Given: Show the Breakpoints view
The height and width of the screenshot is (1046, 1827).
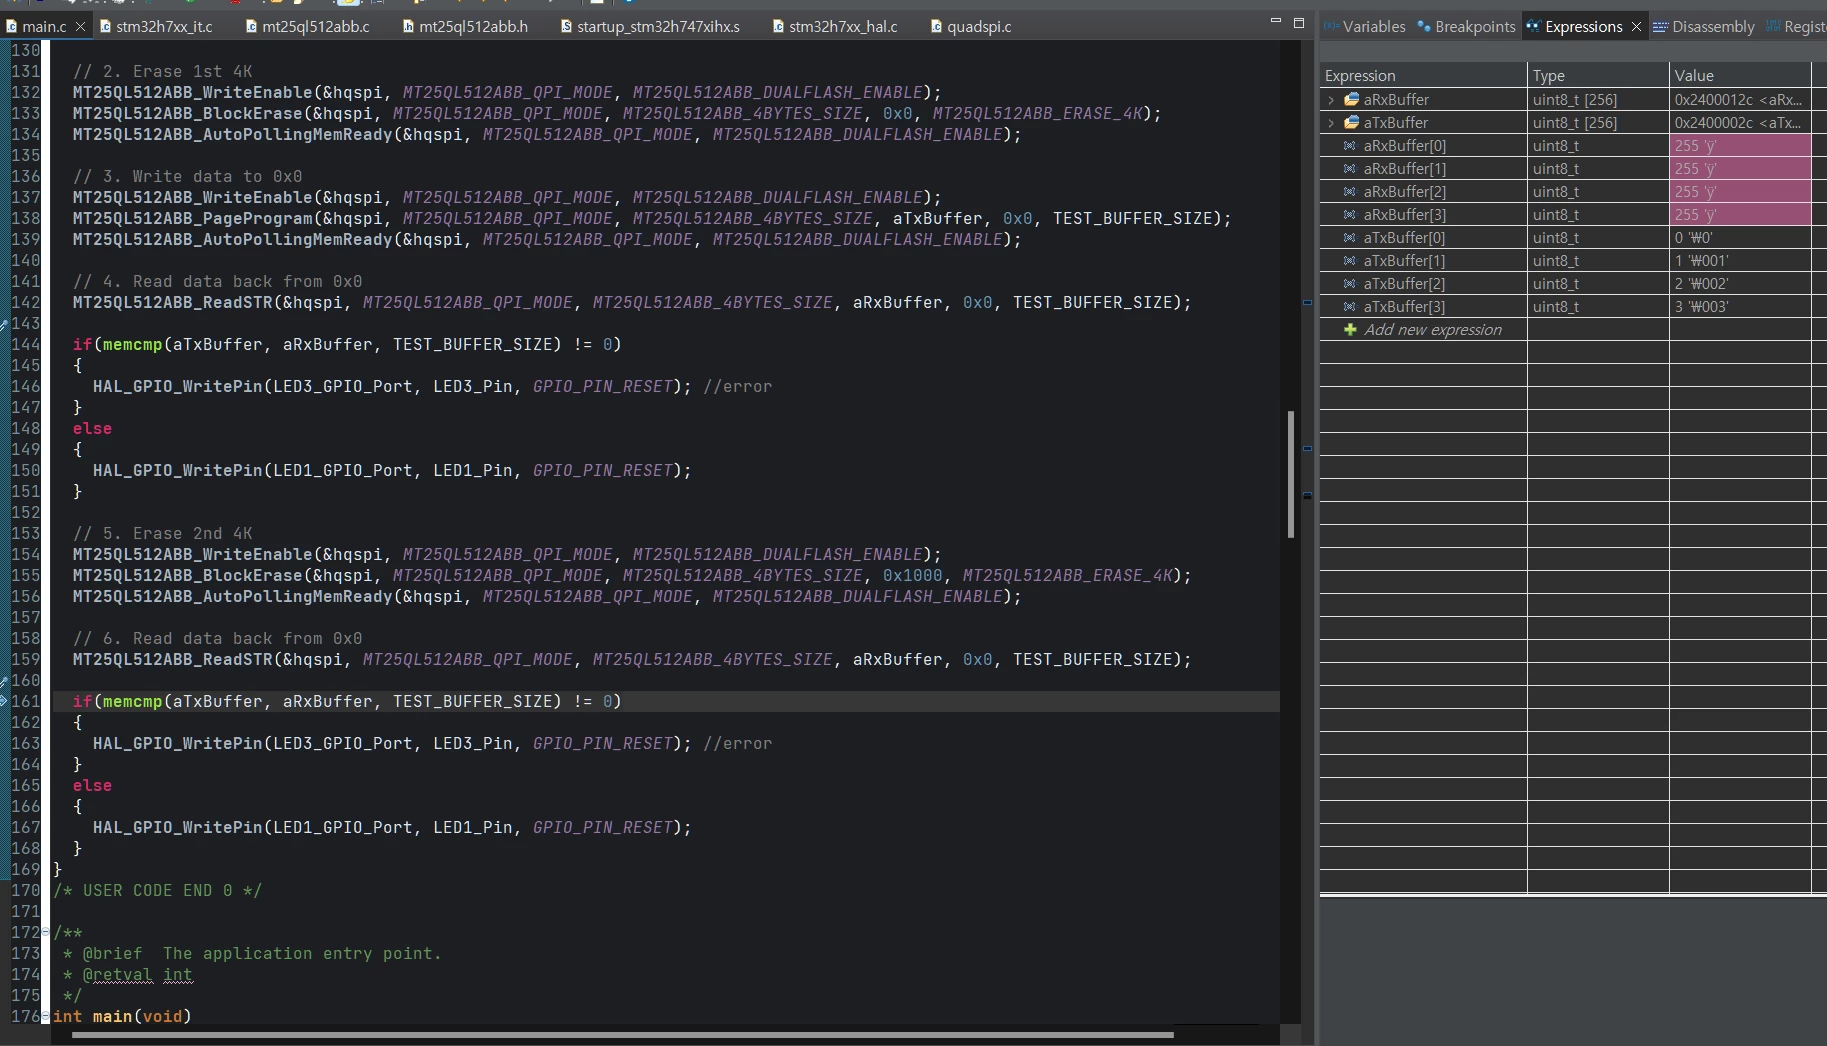Looking at the screenshot, I should pos(1466,27).
